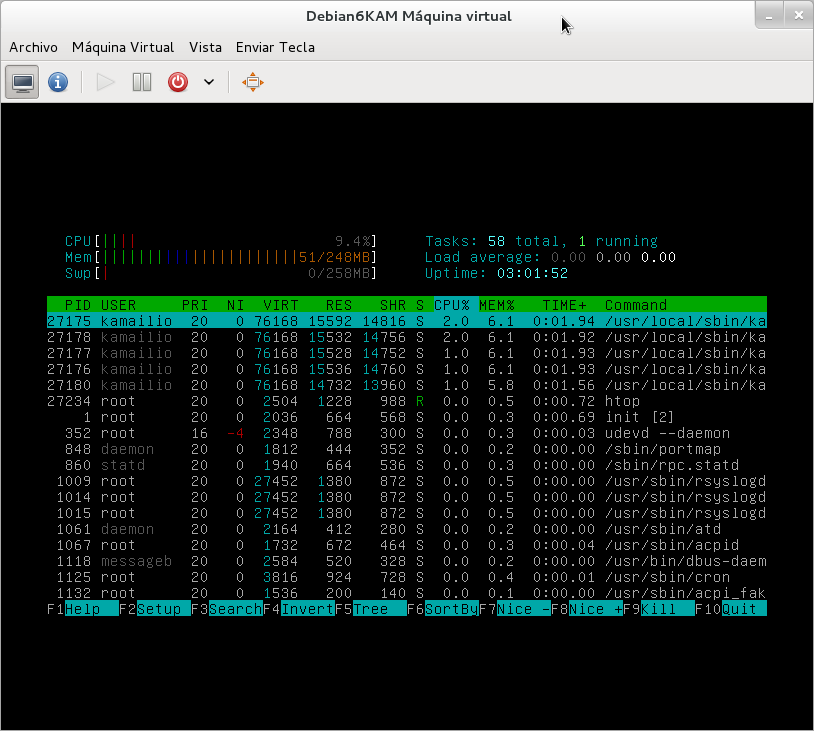
Task: Select the udevd --daemon process row
Action: point(406,433)
